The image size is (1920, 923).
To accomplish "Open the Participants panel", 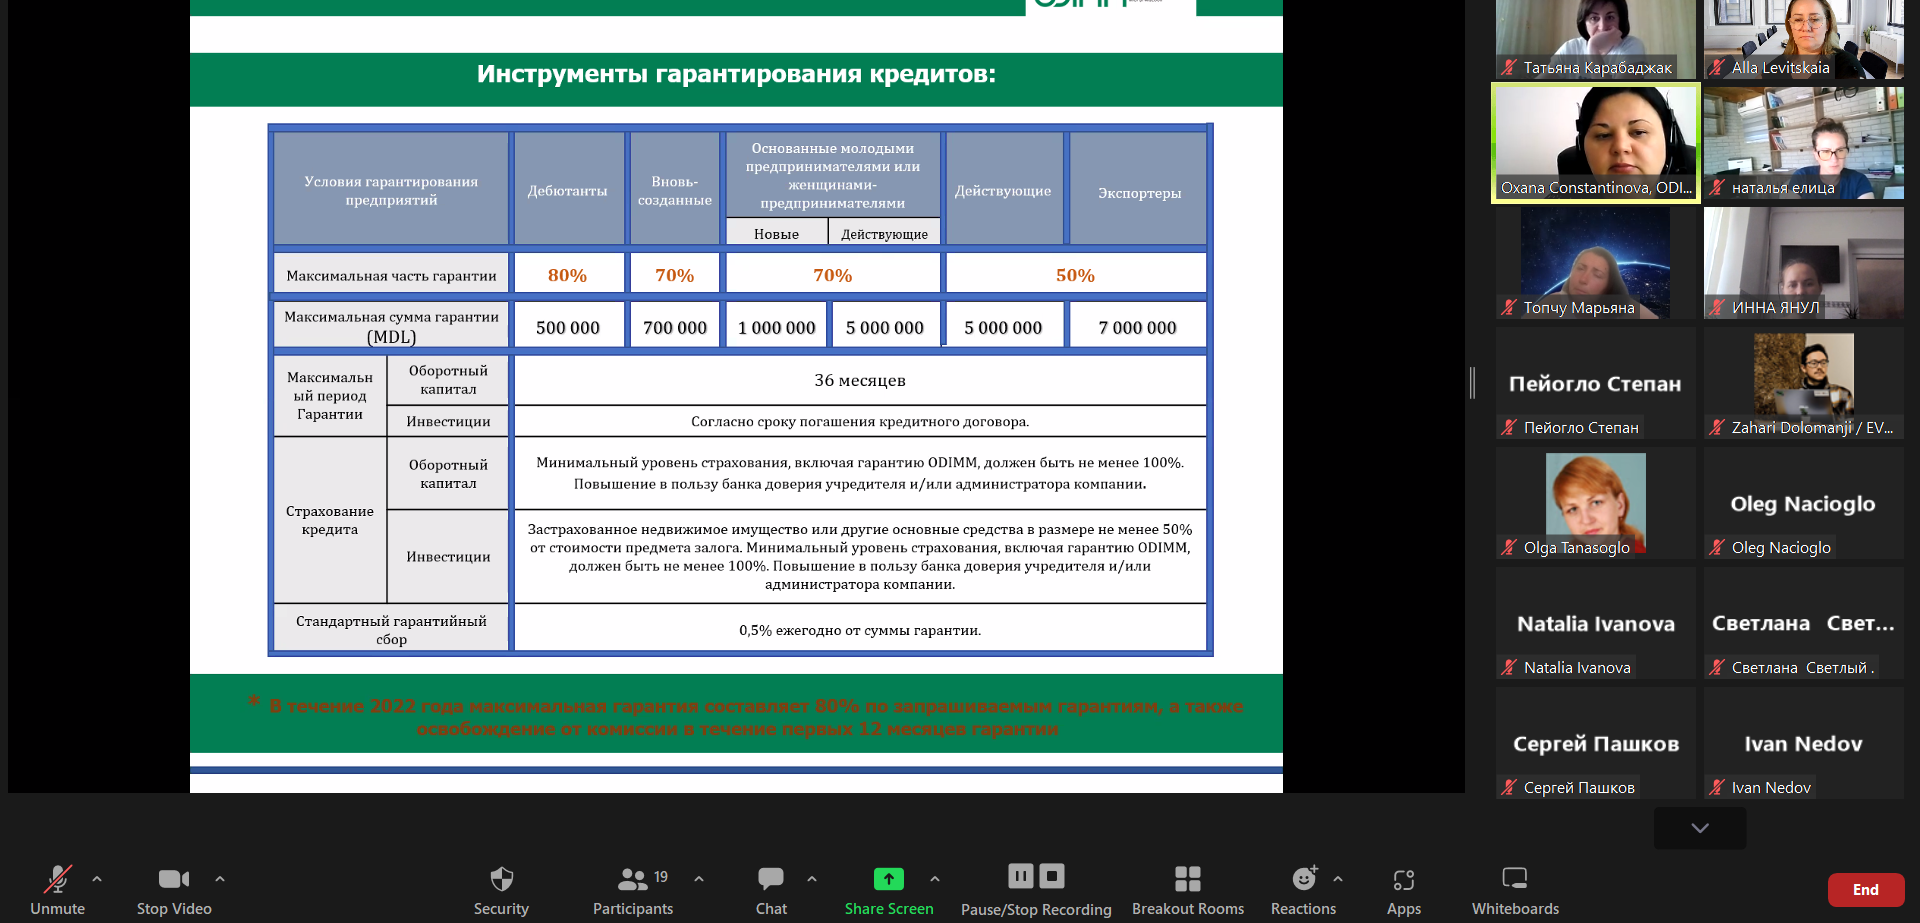I will (x=632, y=880).
